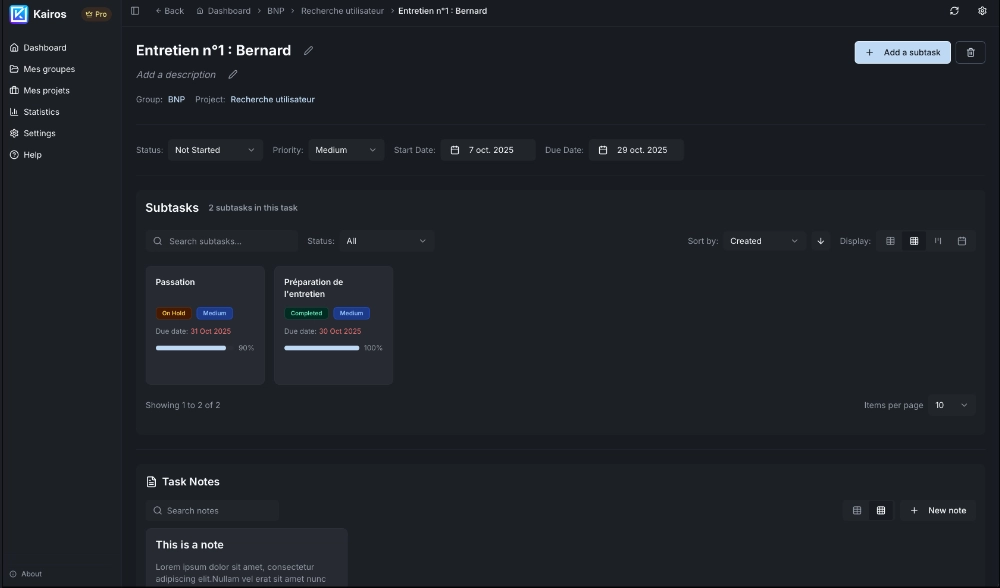Expand the Sort by Created dropdown

tap(765, 241)
